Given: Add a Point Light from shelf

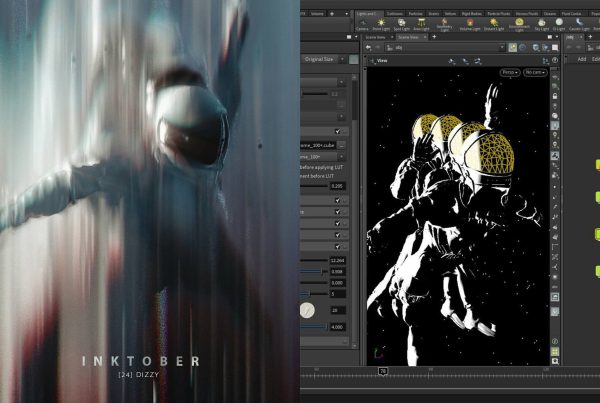Looking at the screenshot, I should [381, 24].
